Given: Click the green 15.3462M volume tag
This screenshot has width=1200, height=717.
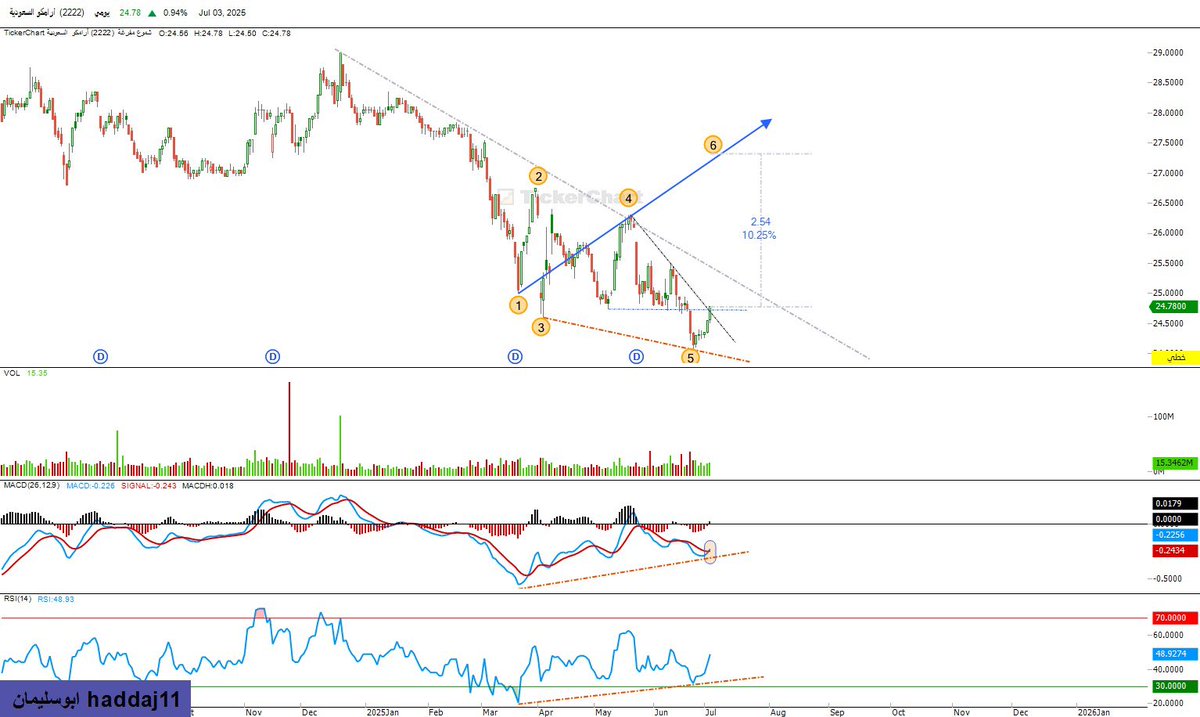Looking at the screenshot, I should 1174,463.
